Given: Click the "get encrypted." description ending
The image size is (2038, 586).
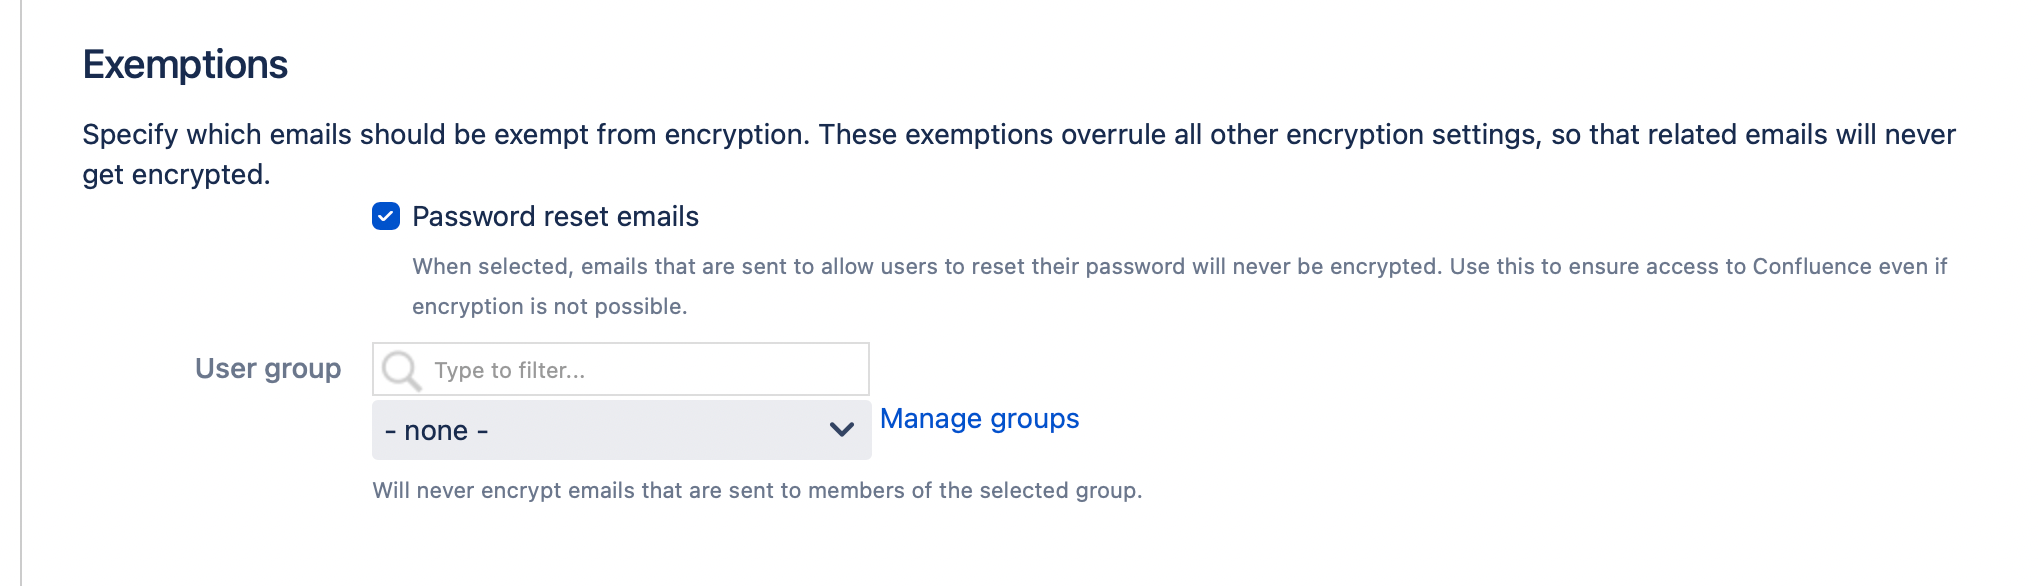Looking at the screenshot, I should point(176,174).
